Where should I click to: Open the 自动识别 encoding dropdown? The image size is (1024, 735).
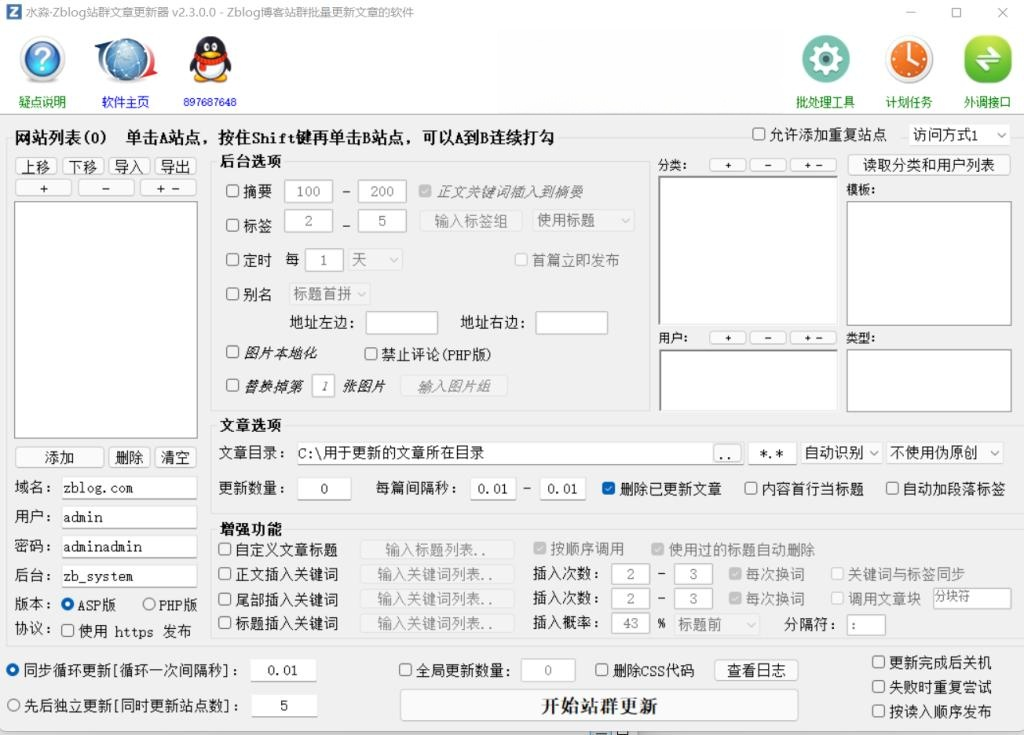(x=842, y=453)
